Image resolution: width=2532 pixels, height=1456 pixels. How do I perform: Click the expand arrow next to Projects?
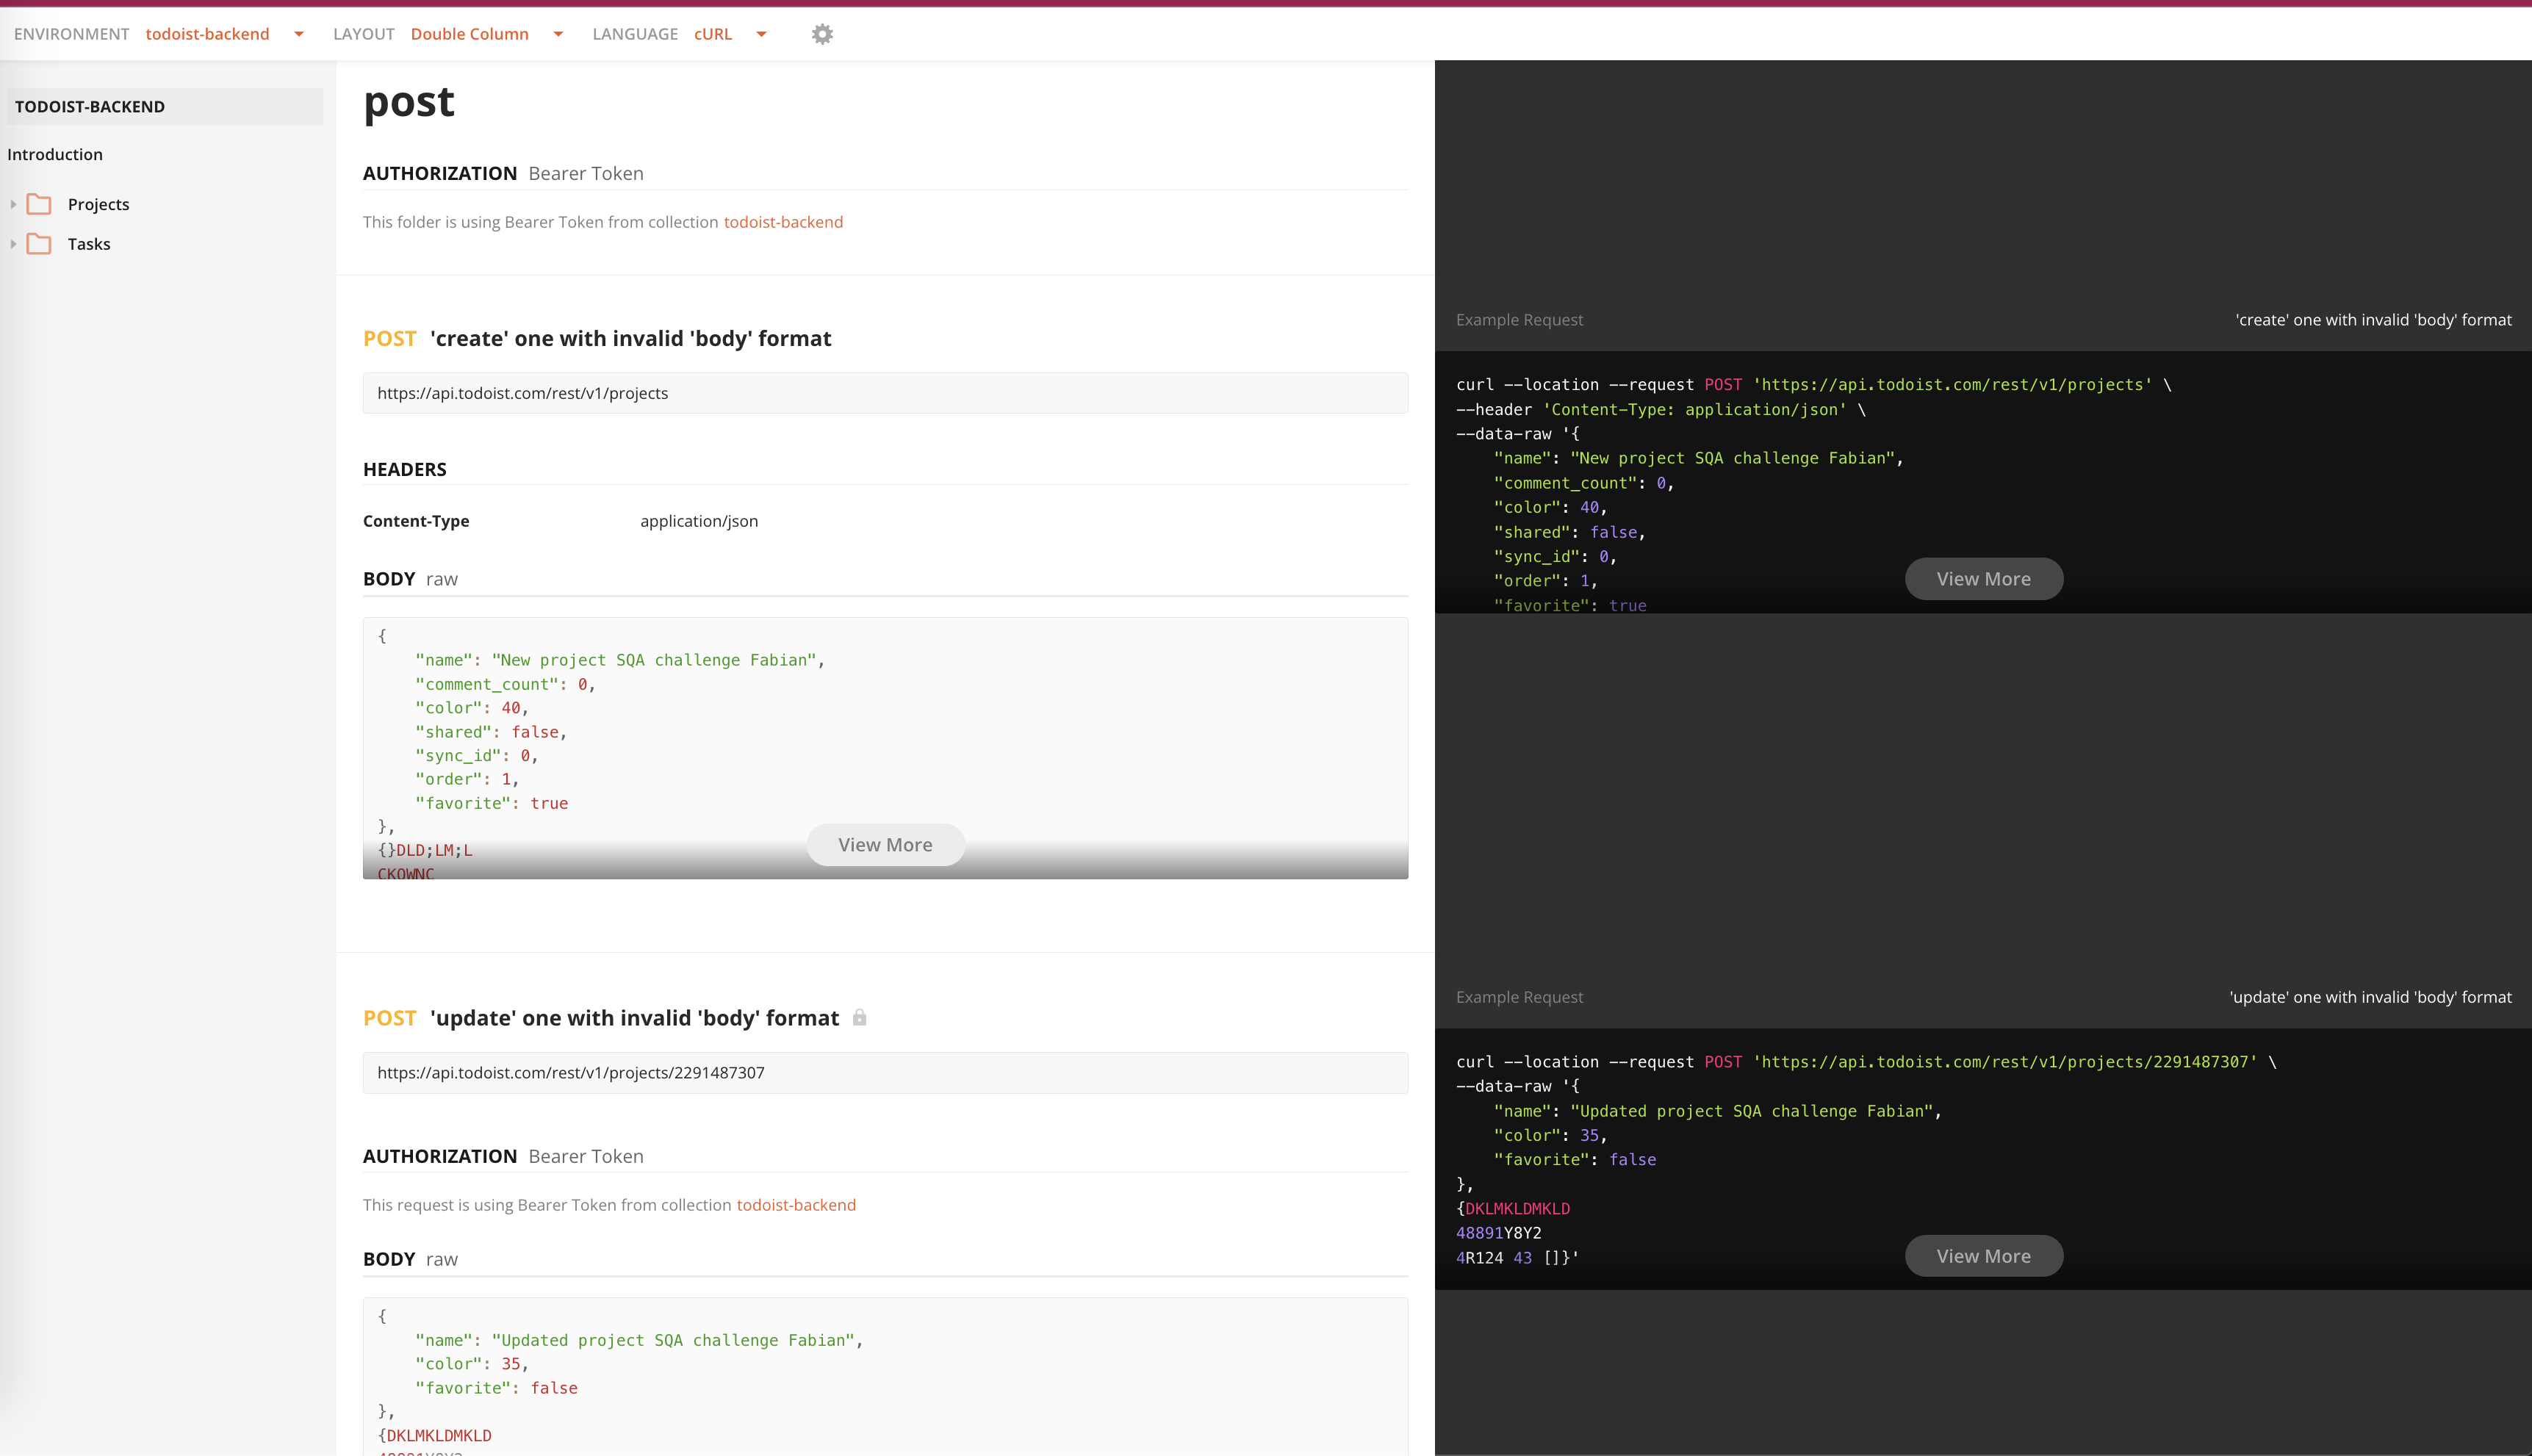point(14,203)
